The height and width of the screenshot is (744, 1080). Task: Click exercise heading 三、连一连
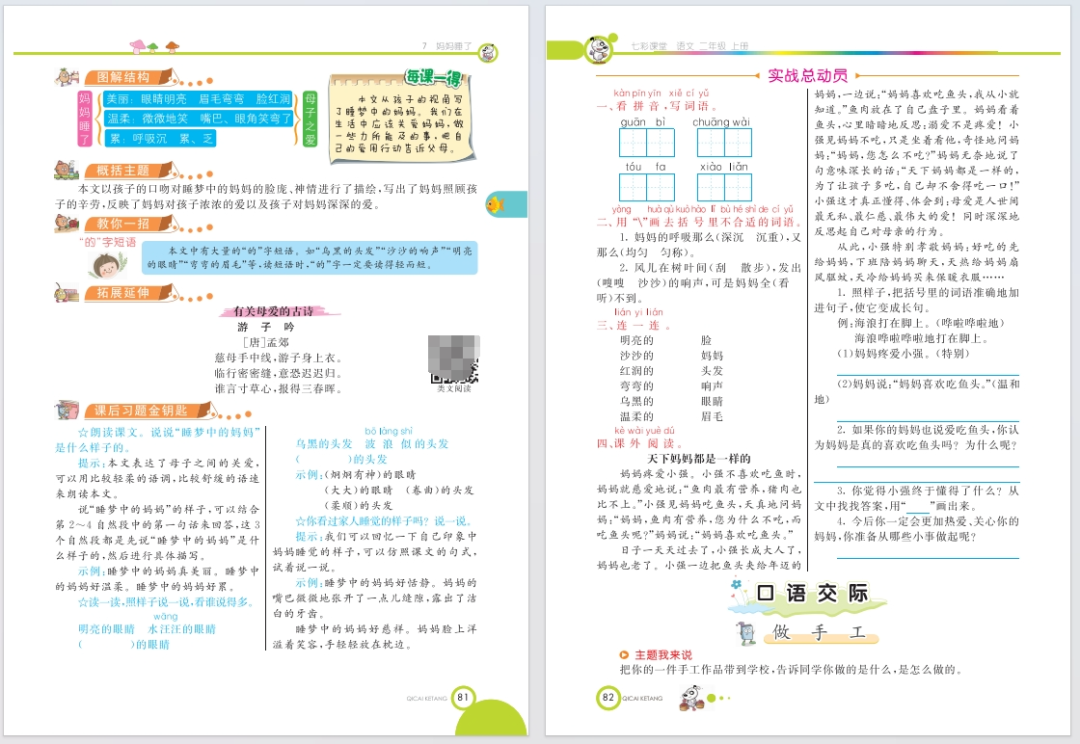coord(634,325)
